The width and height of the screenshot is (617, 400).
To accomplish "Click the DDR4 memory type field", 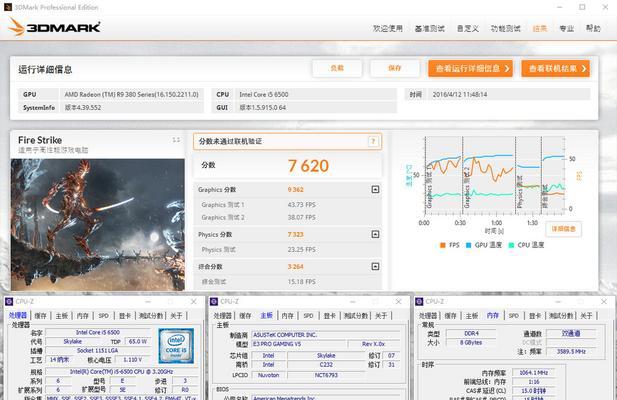I will click(x=471, y=333).
